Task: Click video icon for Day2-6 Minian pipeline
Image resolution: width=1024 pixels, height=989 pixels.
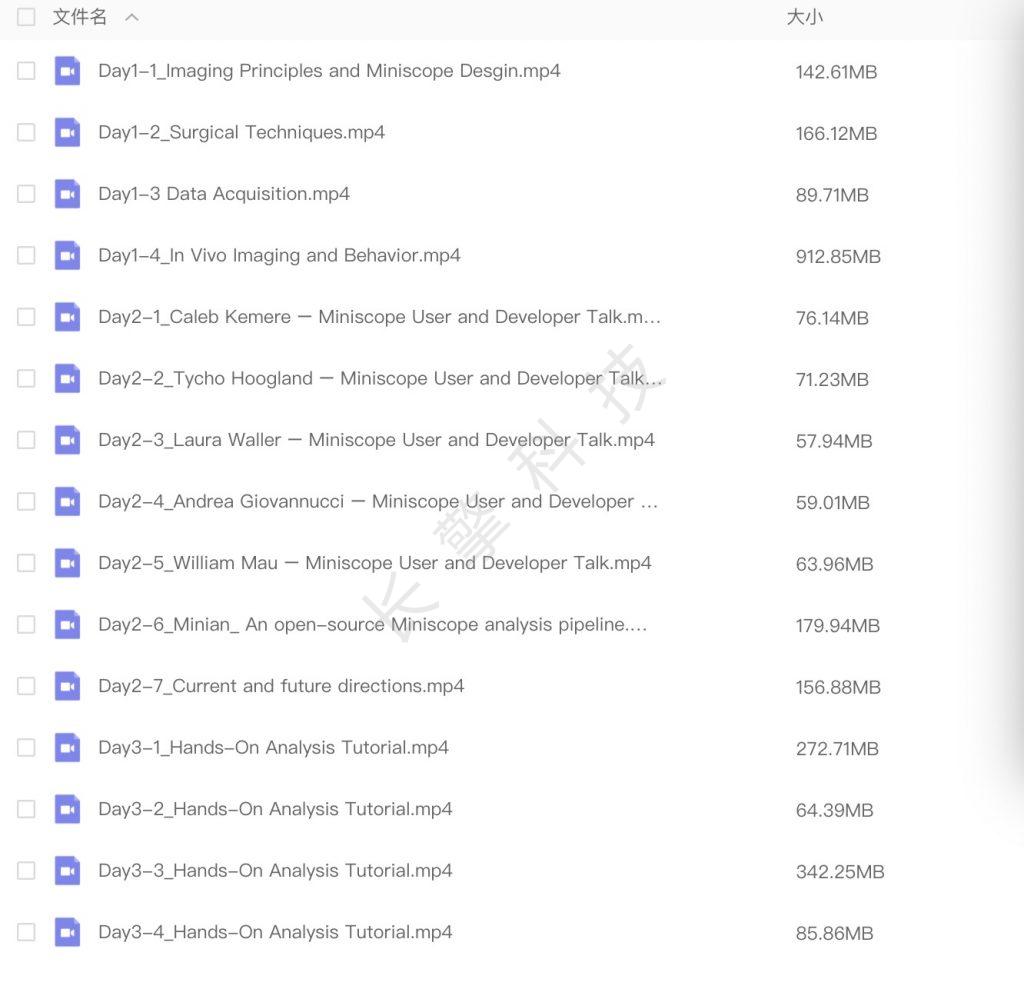Action: pos(67,625)
